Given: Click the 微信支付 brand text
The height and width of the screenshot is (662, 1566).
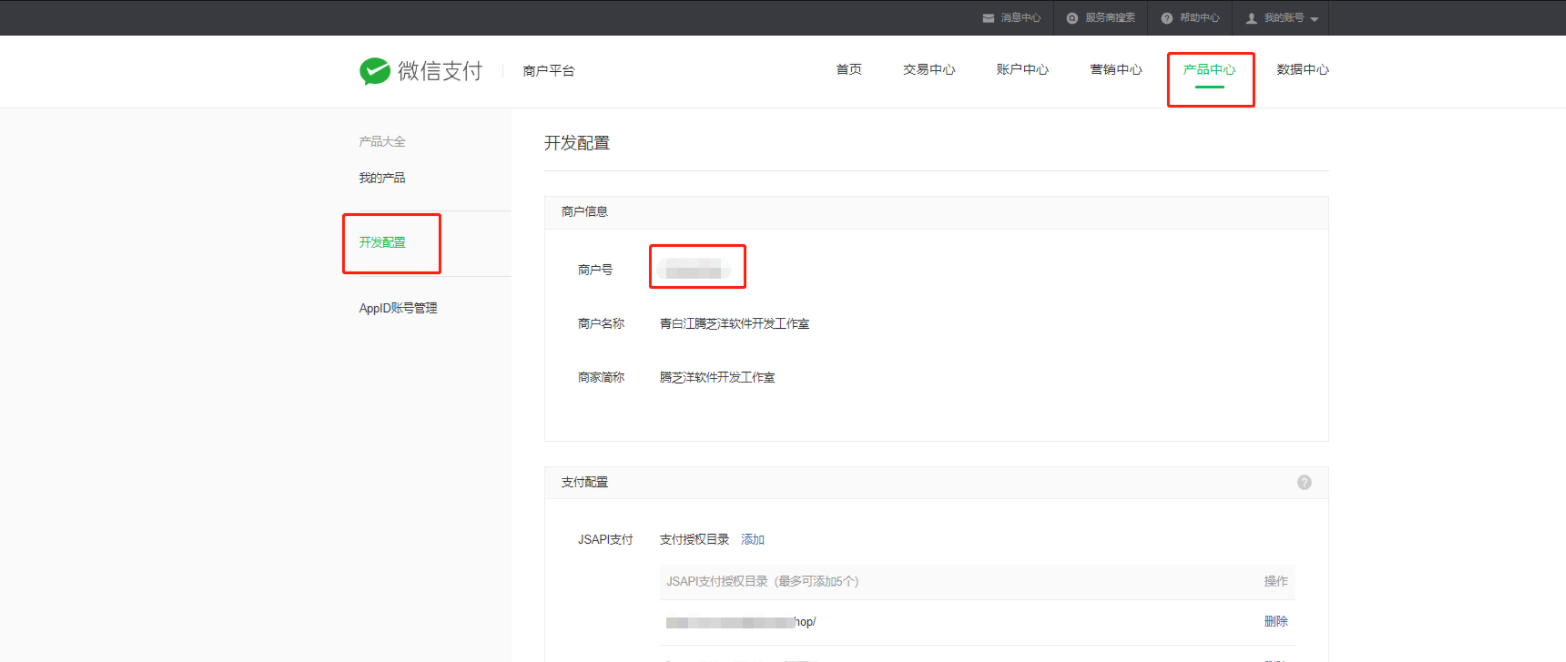Looking at the screenshot, I should 440,71.
